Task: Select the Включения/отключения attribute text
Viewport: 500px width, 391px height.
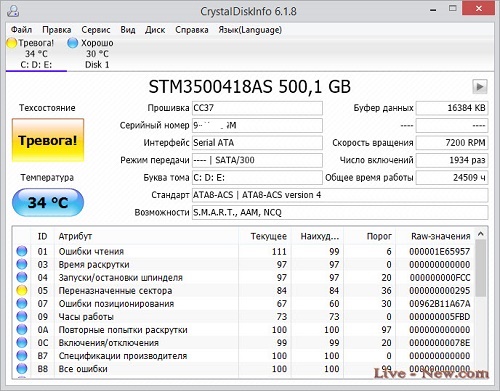Action: click(109, 343)
